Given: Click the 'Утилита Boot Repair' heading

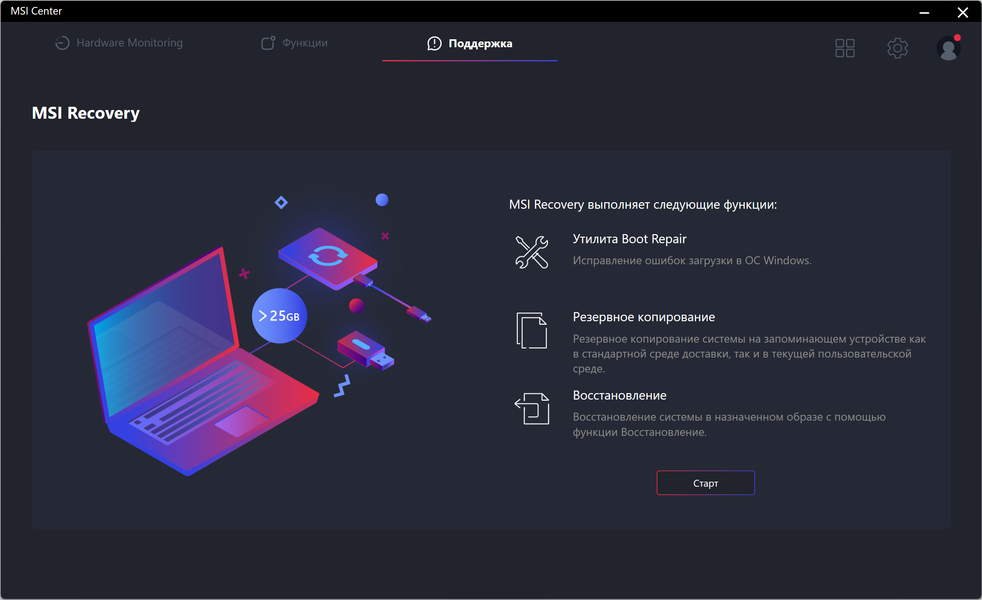Looking at the screenshot, I should [629, 239].
